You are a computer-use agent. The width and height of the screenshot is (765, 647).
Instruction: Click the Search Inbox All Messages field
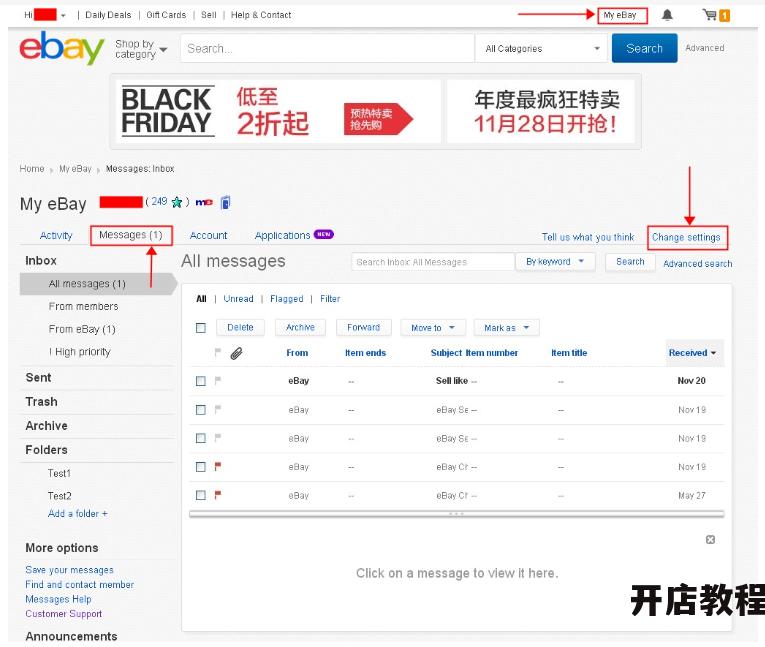tap(433, 262)
